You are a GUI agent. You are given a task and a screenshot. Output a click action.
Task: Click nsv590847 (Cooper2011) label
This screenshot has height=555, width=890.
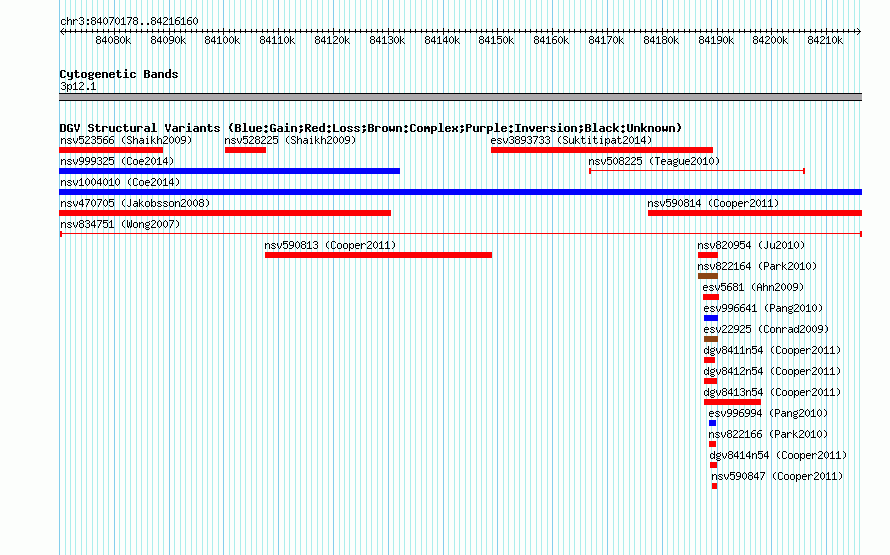point(778,476)
